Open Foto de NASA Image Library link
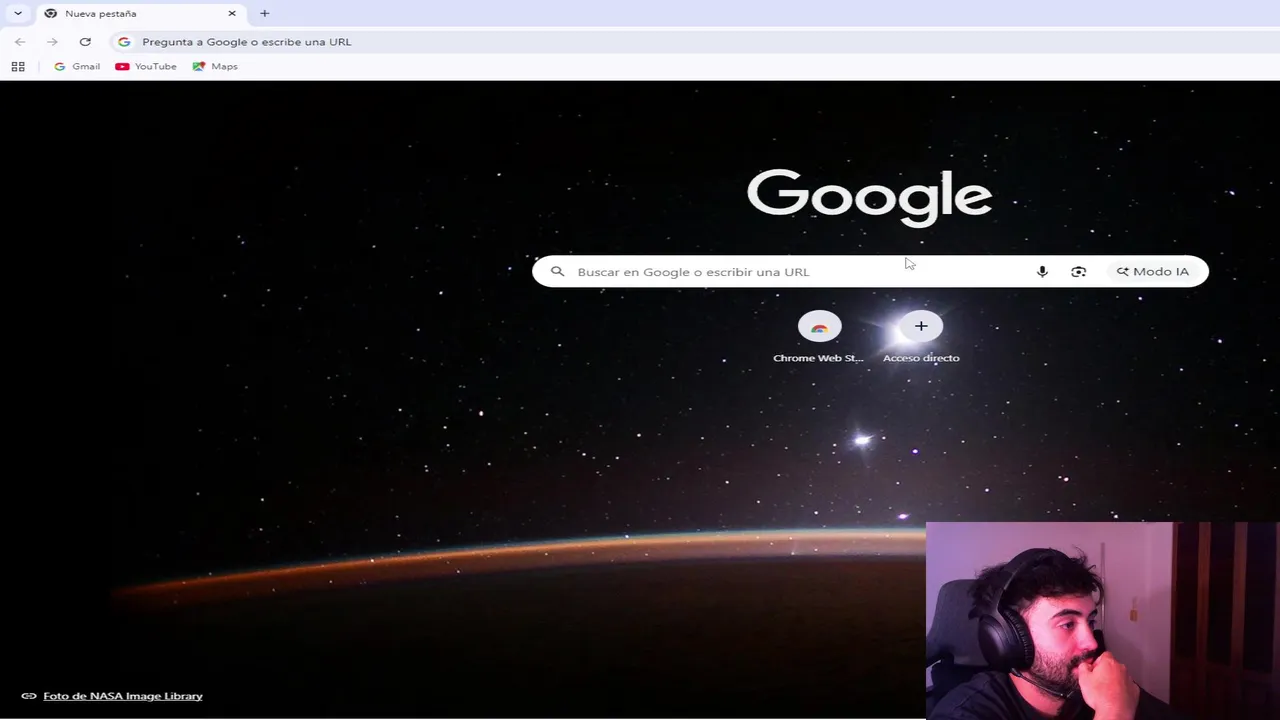This screenshot has height=720, width=1280. pos(123,696)
